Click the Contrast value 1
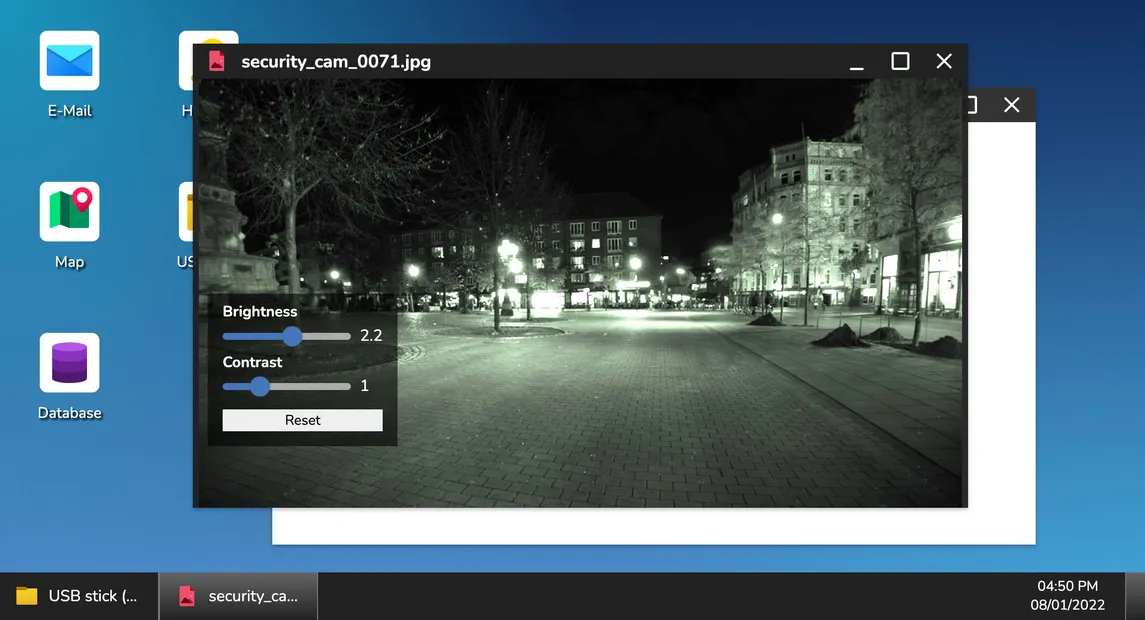The image size is (1145, 620). [364, 386]
